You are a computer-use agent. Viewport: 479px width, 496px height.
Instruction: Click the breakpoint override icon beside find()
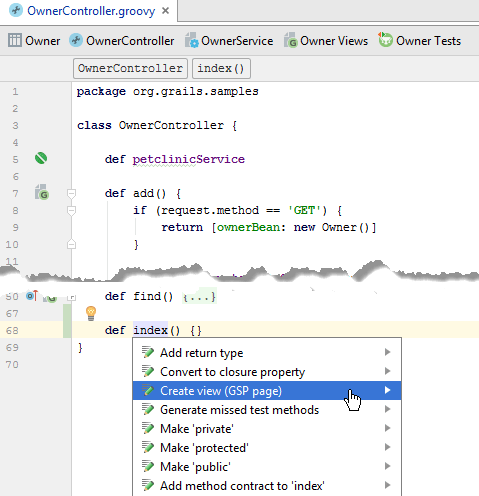(32, 295)
